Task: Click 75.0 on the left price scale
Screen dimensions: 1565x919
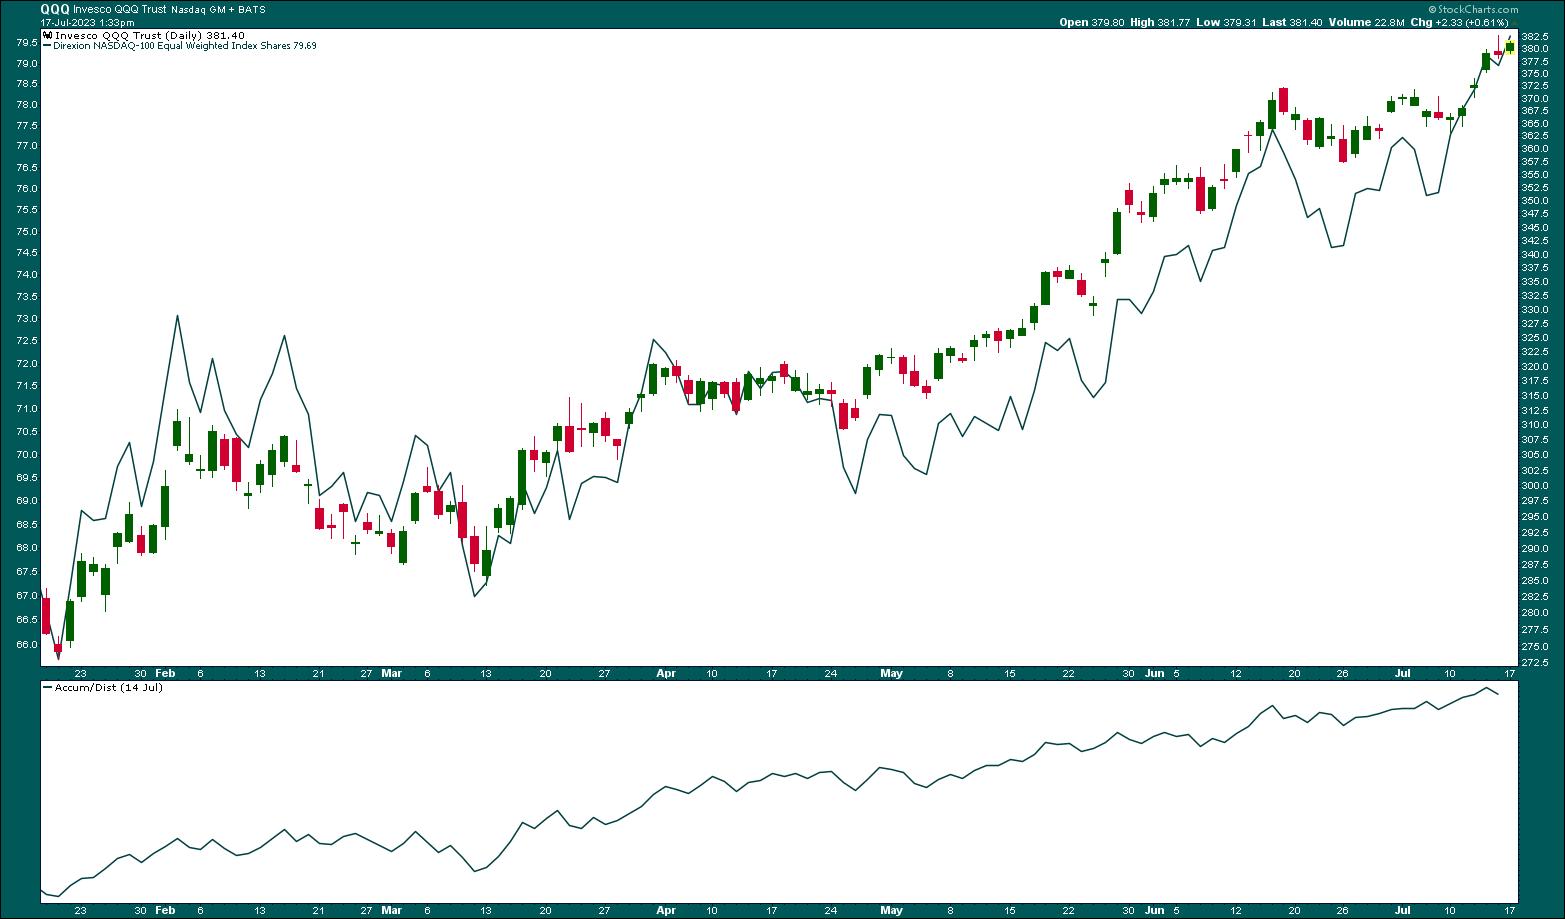Action: 28,232
